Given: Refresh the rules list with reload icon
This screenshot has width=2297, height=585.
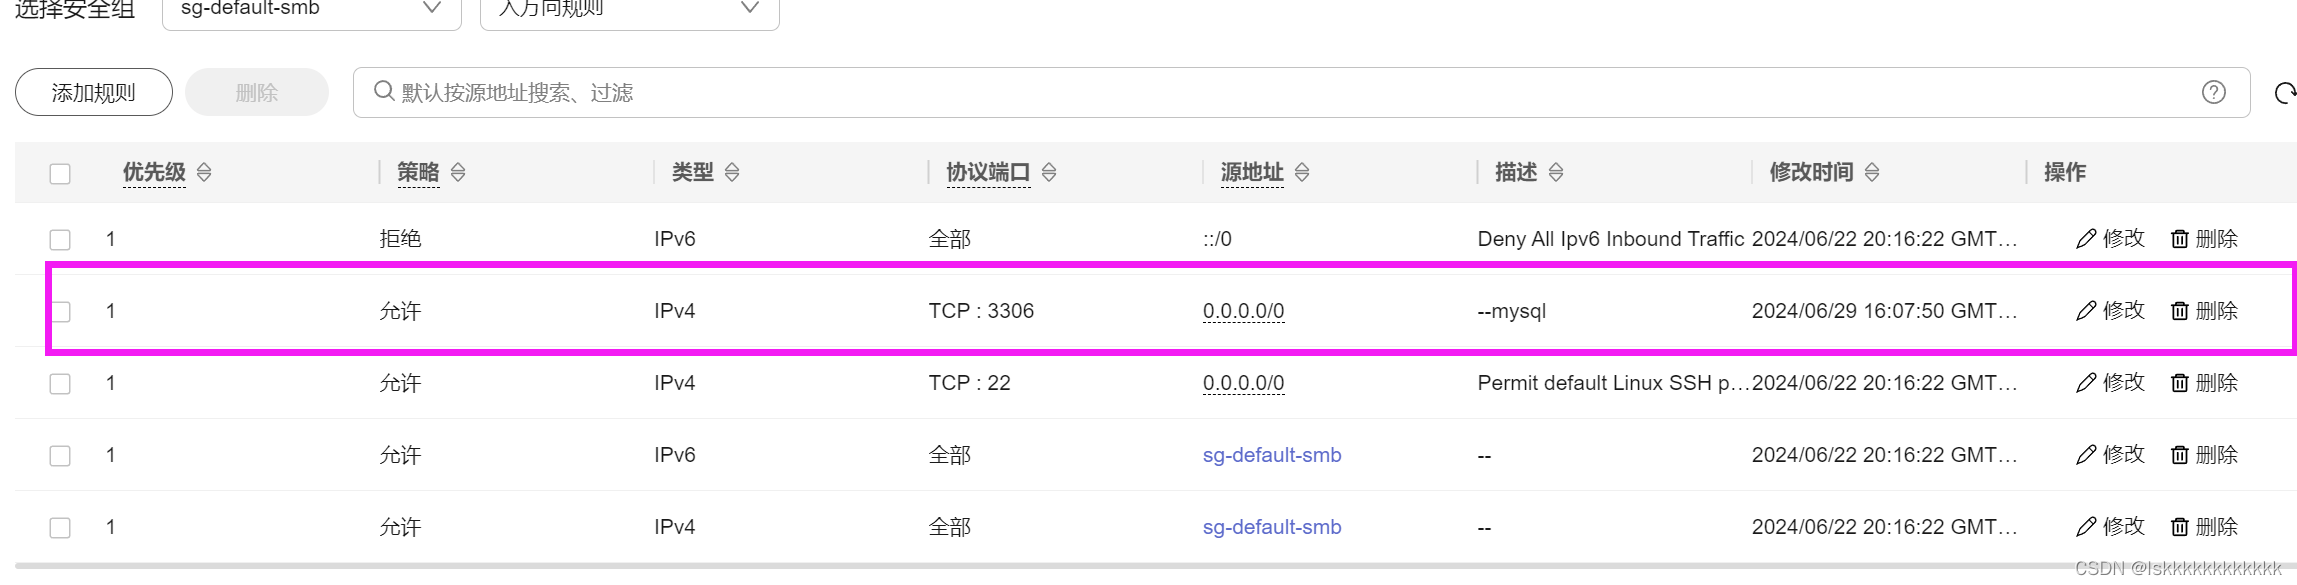Looking at the screenshot, I should tap(2285, 93).
